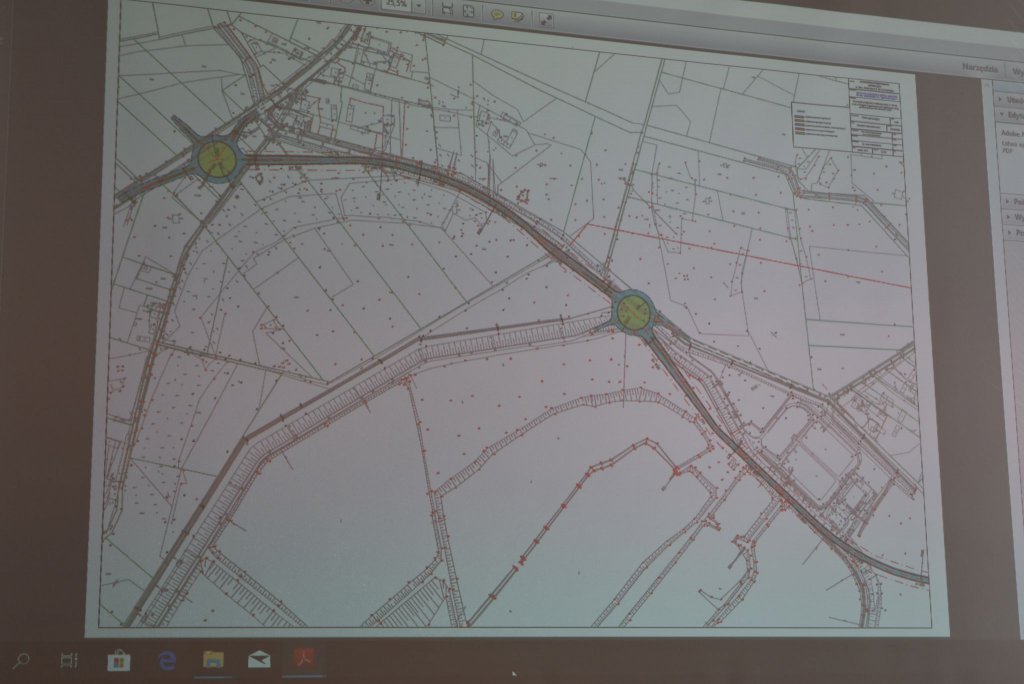
Task: Open Task View from the taskbar
Action: click(68, 660)
